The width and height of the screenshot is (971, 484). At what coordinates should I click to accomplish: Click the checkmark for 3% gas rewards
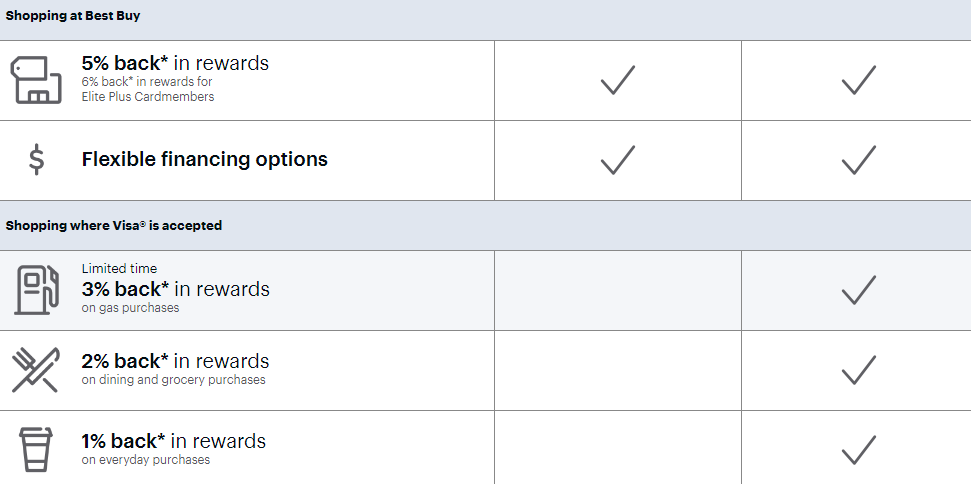(x=858, y=290)
